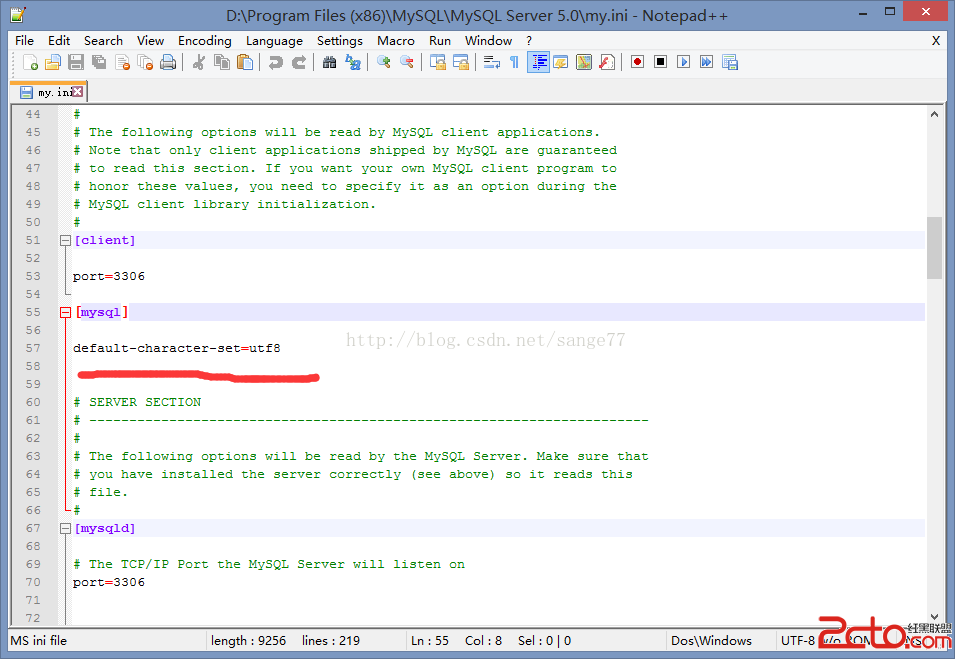Close the current document via toolbar Close icon
The image size is (955, 659).
pos(122,62)
